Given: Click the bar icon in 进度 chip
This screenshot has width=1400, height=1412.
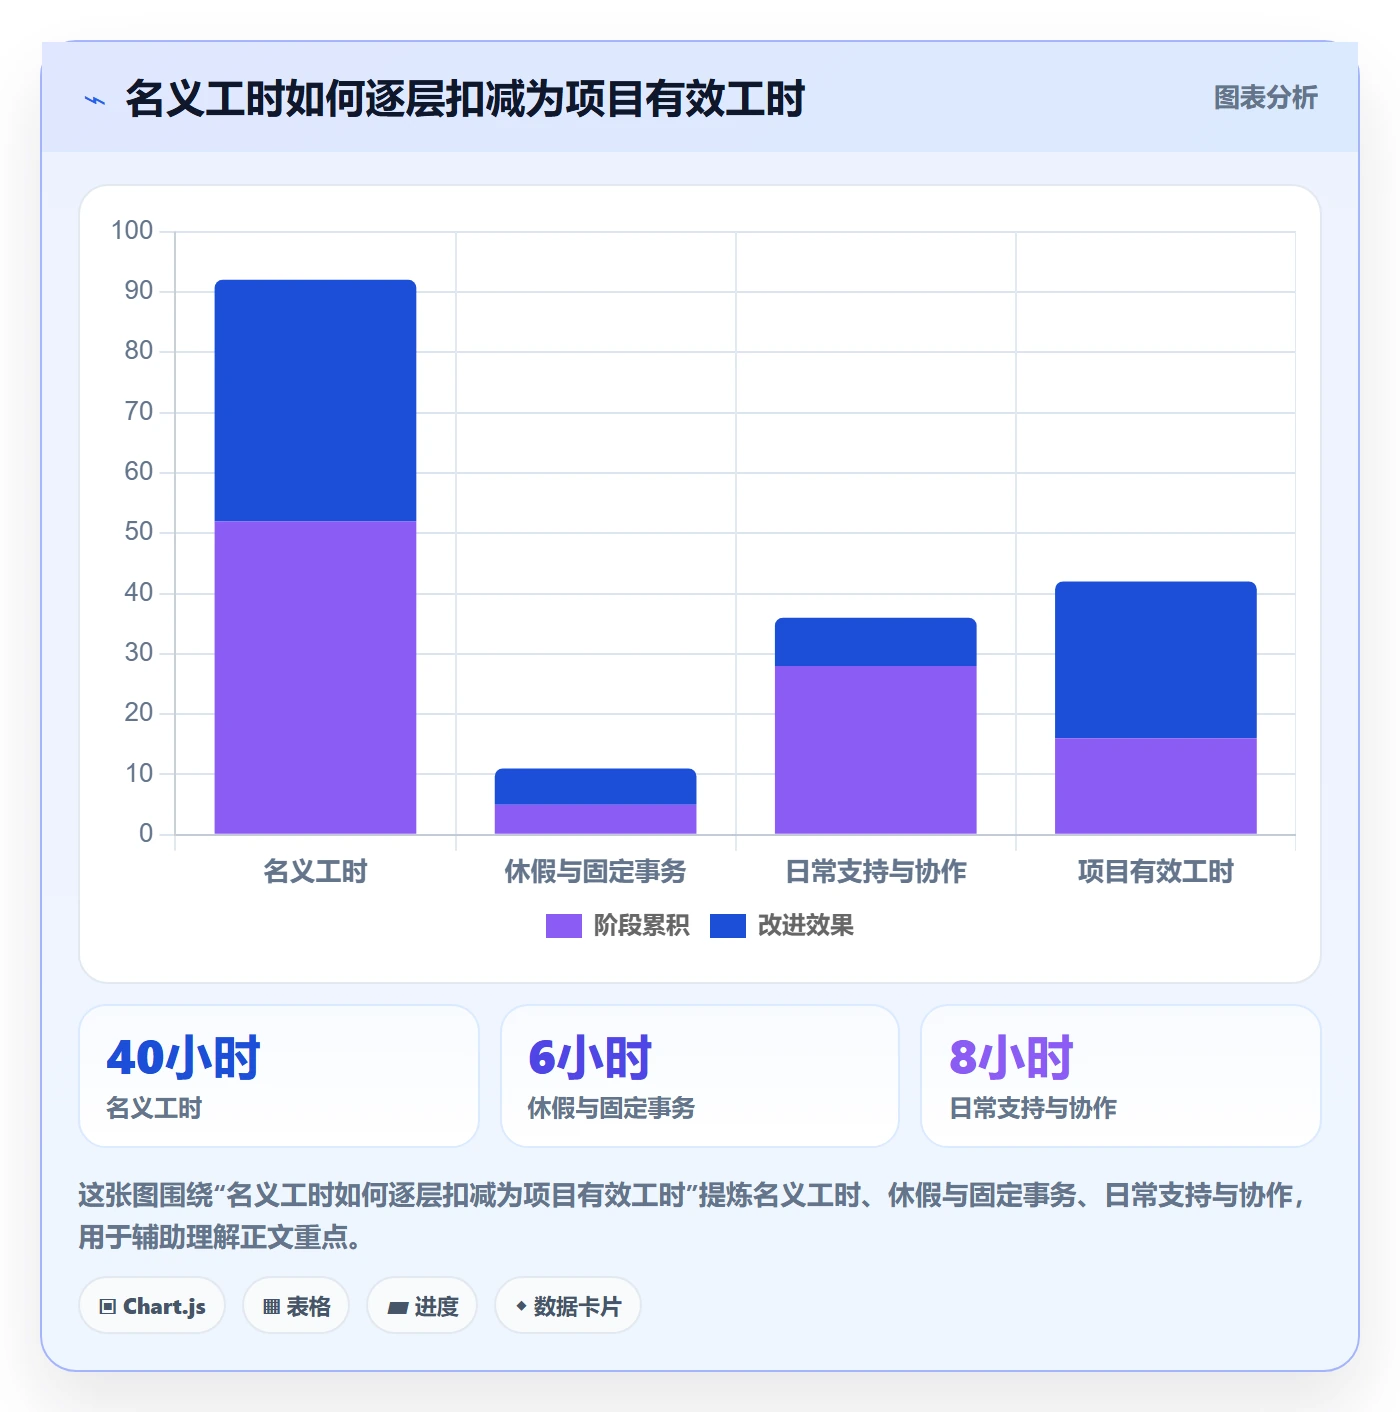Looking at the screenshot, I should tap(397, 1308).
